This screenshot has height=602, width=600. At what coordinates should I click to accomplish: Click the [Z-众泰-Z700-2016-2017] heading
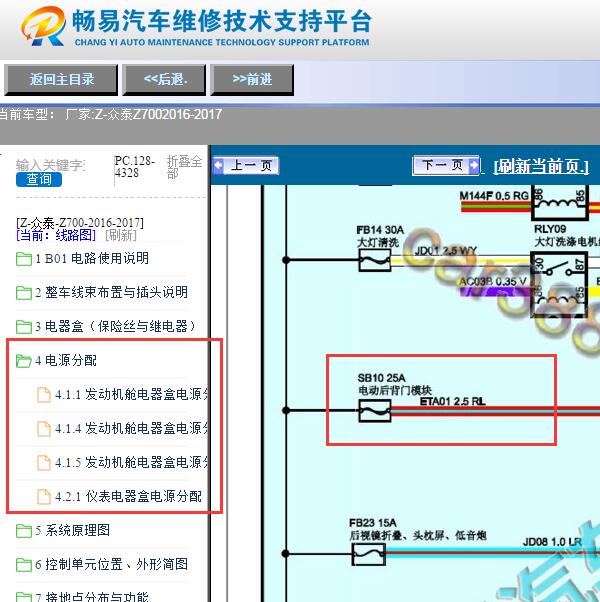(80, 223)
